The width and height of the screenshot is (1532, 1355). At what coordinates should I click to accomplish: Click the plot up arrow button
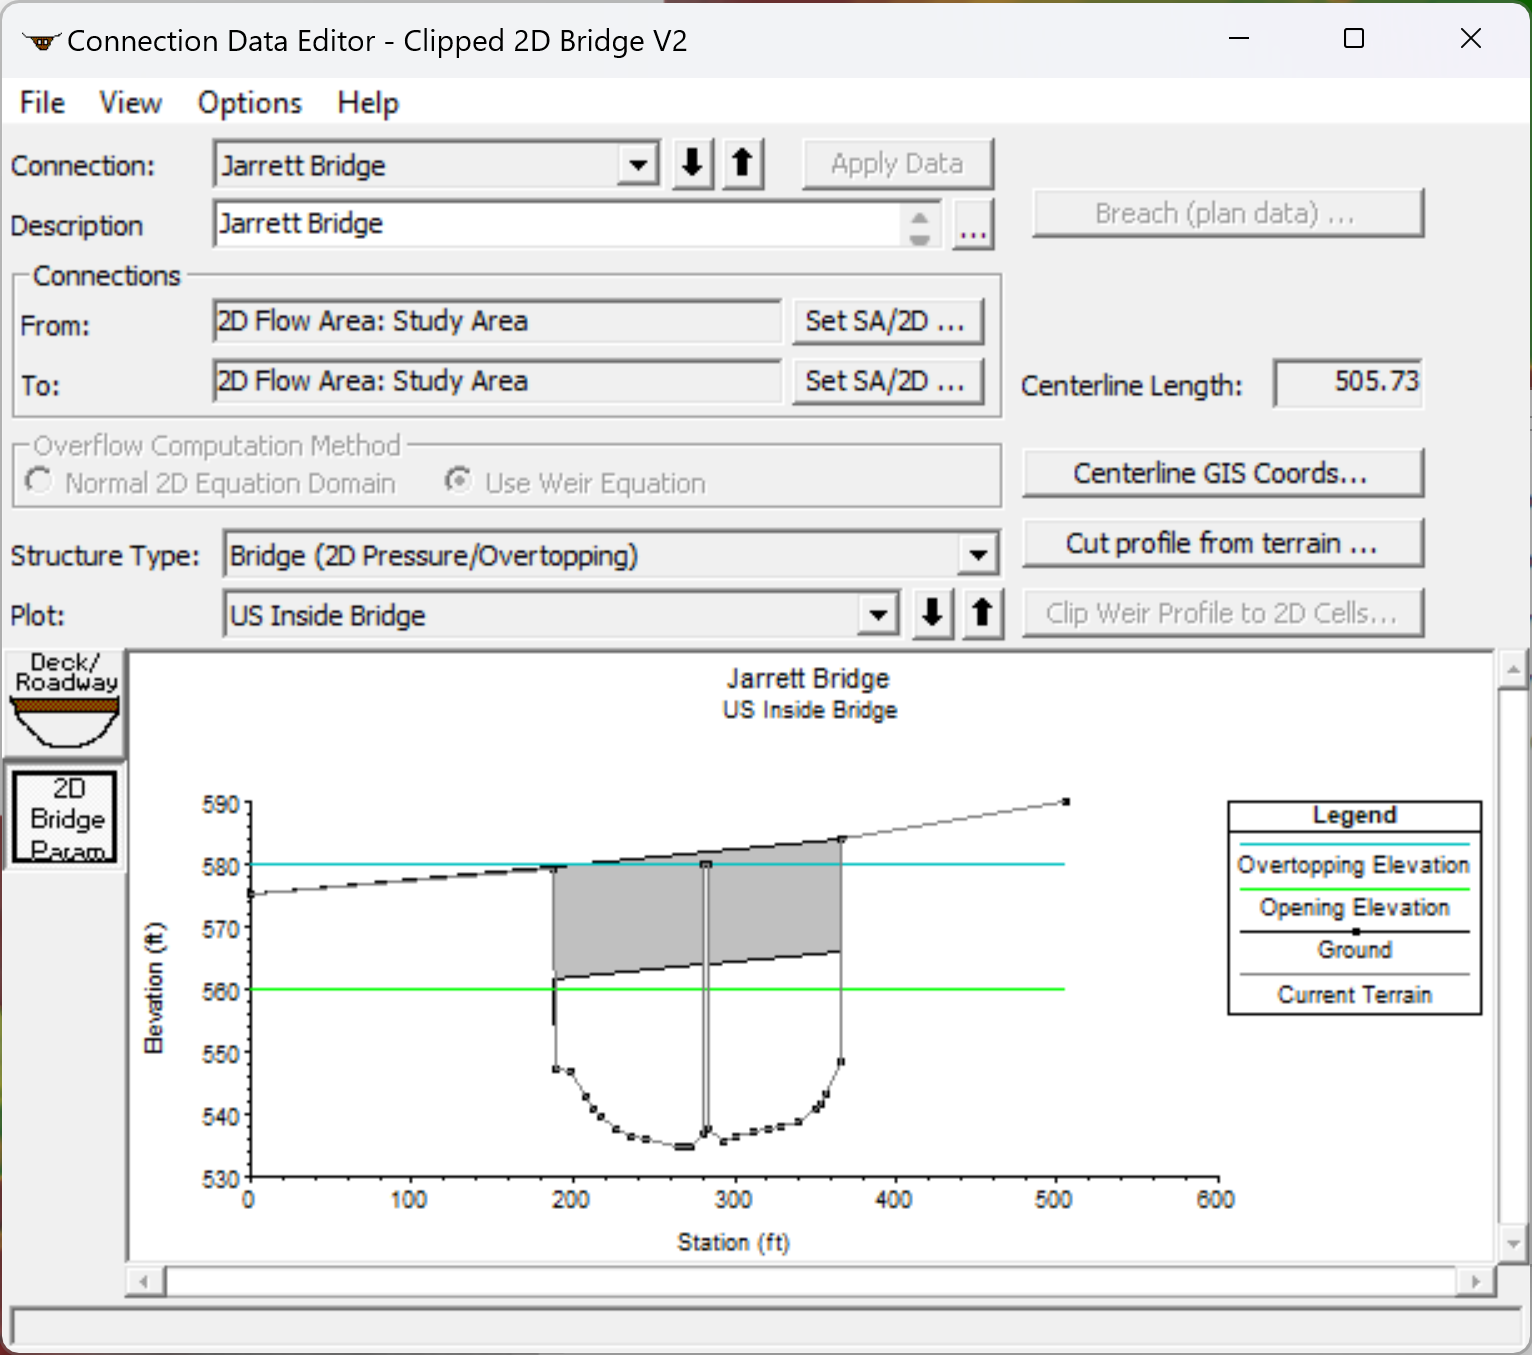(x=982, y=613)
